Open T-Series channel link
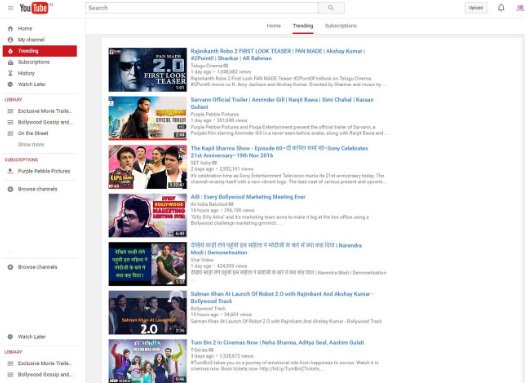The width and height of the screenshot is (525, 383). 200,350
